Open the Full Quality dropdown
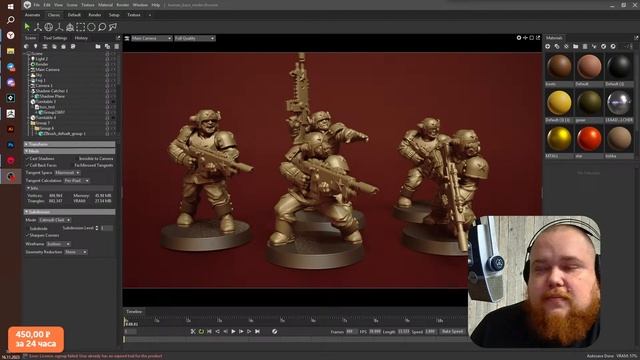The width and height of the screenshot is (640, 360). (x=195, y=38)
